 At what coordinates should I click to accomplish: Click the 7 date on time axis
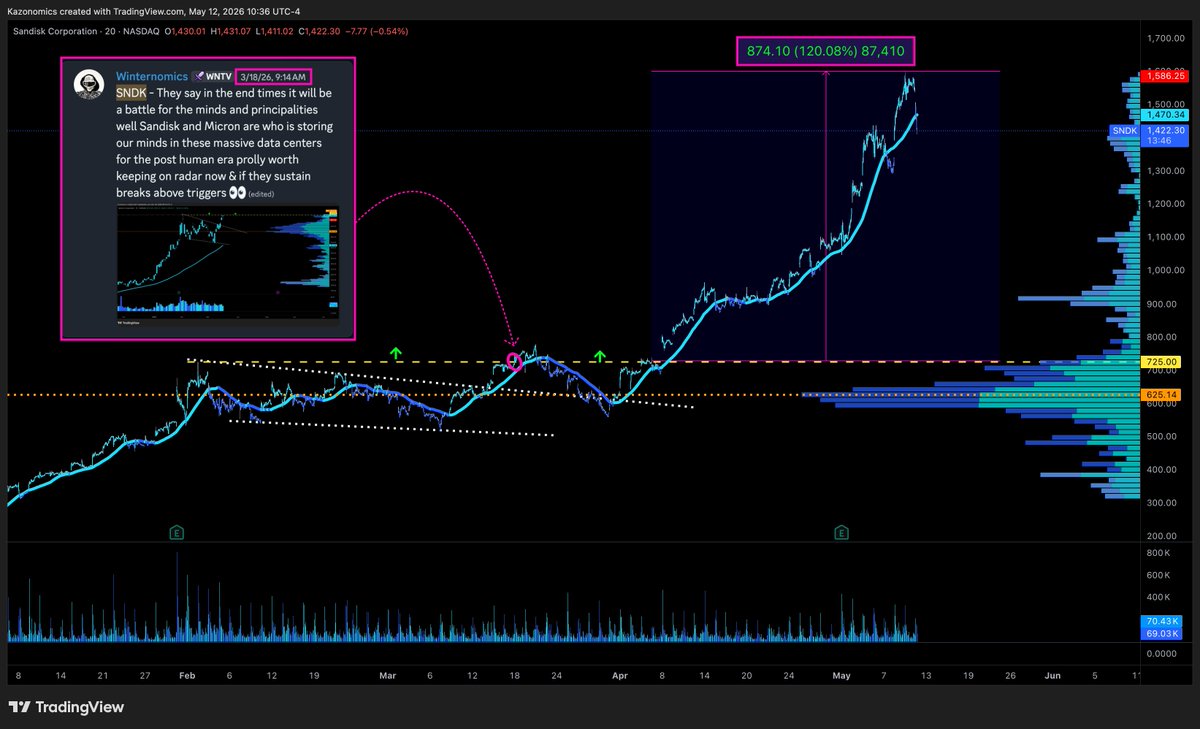tap(884, 676)
